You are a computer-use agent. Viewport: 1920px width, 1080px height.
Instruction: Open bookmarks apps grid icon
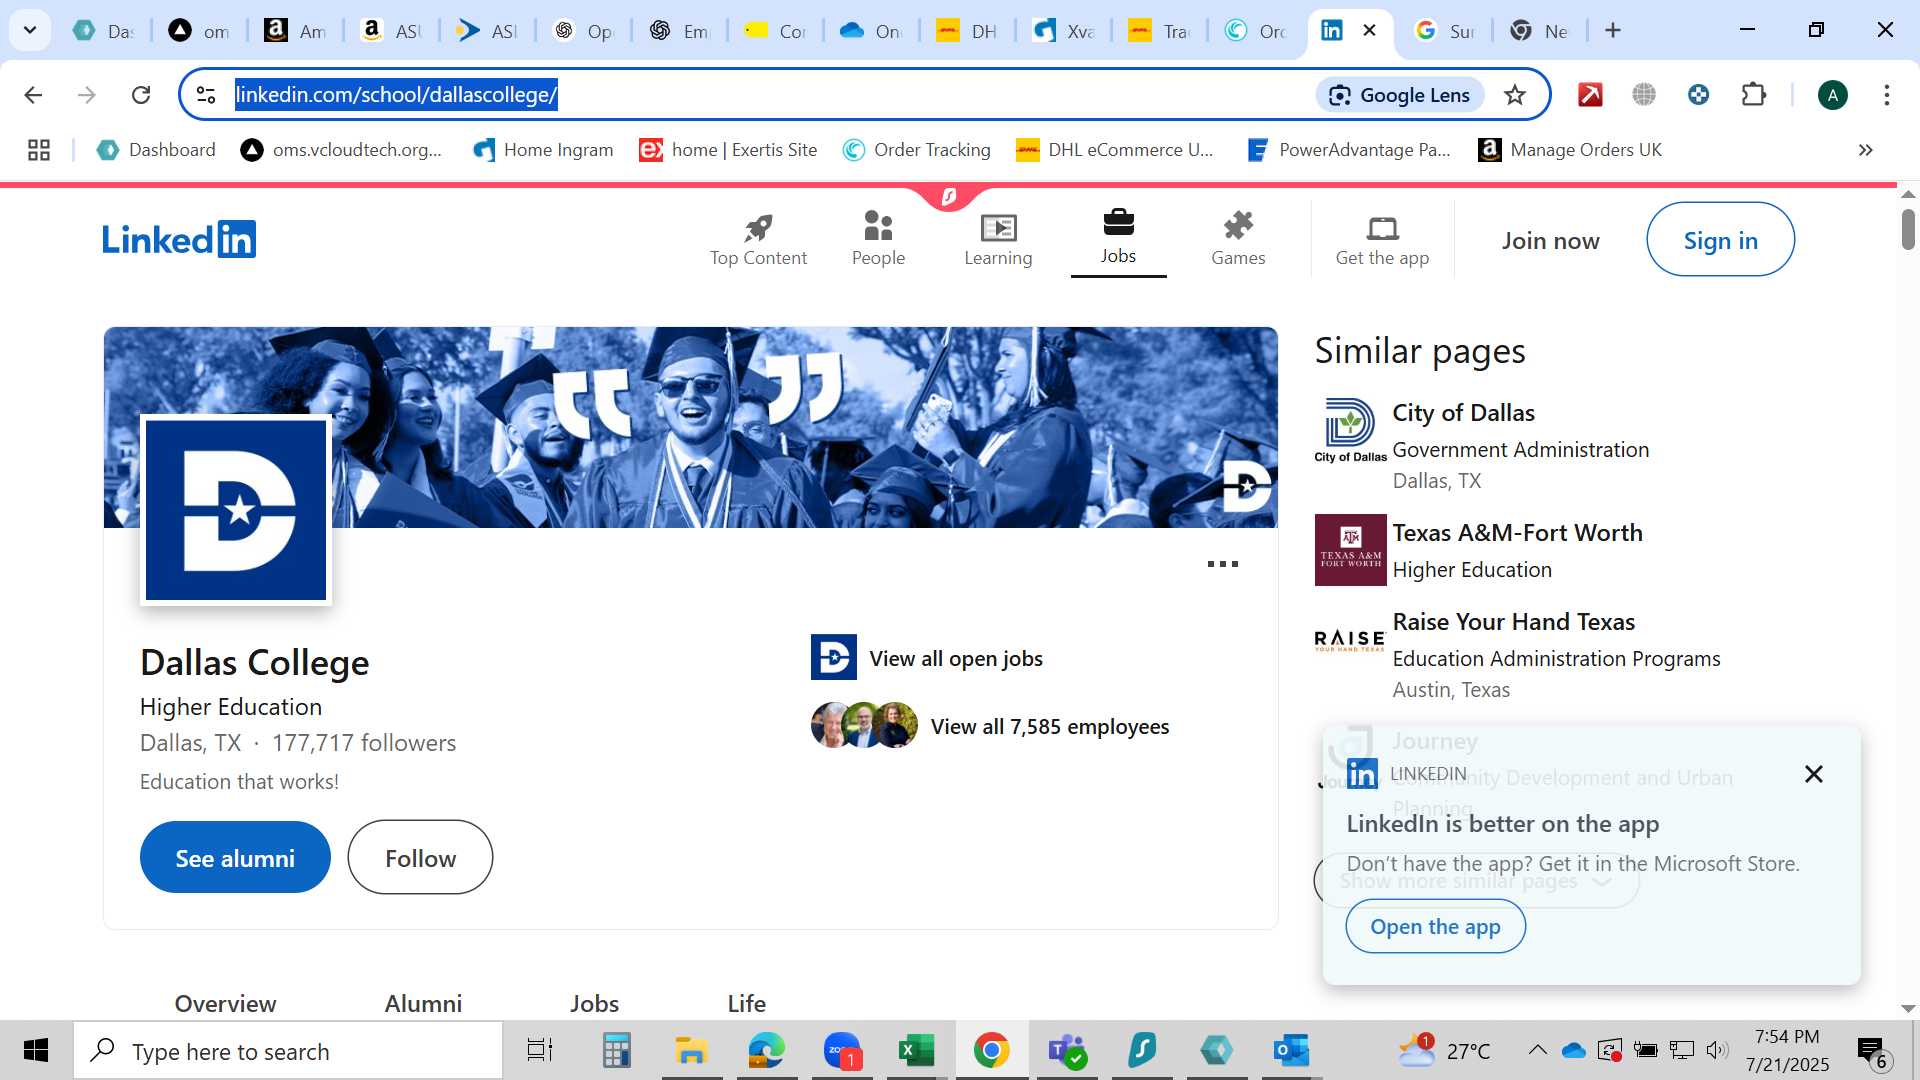pyautogui.click(x=39, y=150)
